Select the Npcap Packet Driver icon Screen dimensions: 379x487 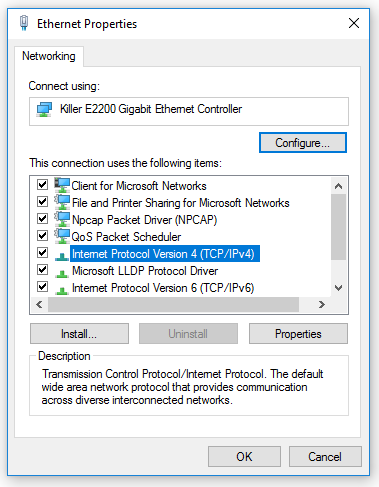[x=62, y=219]
